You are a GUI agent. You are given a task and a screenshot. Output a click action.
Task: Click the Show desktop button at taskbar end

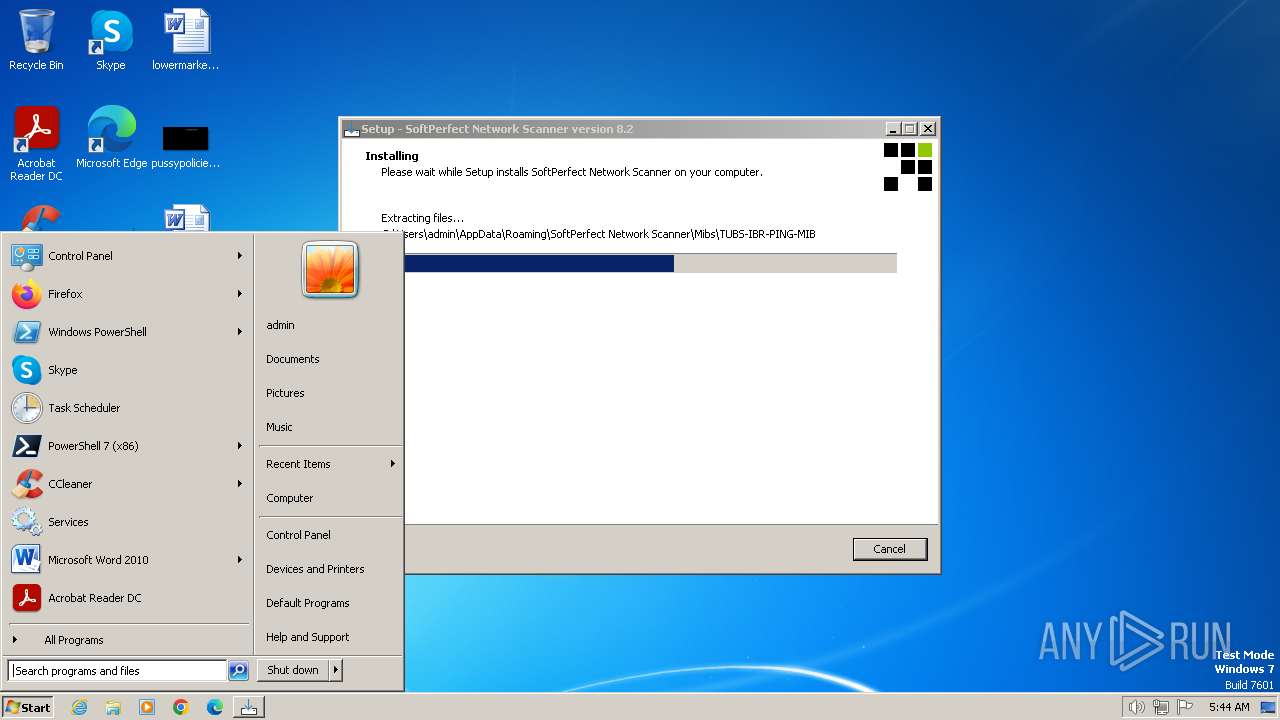tap(1268, 707)
